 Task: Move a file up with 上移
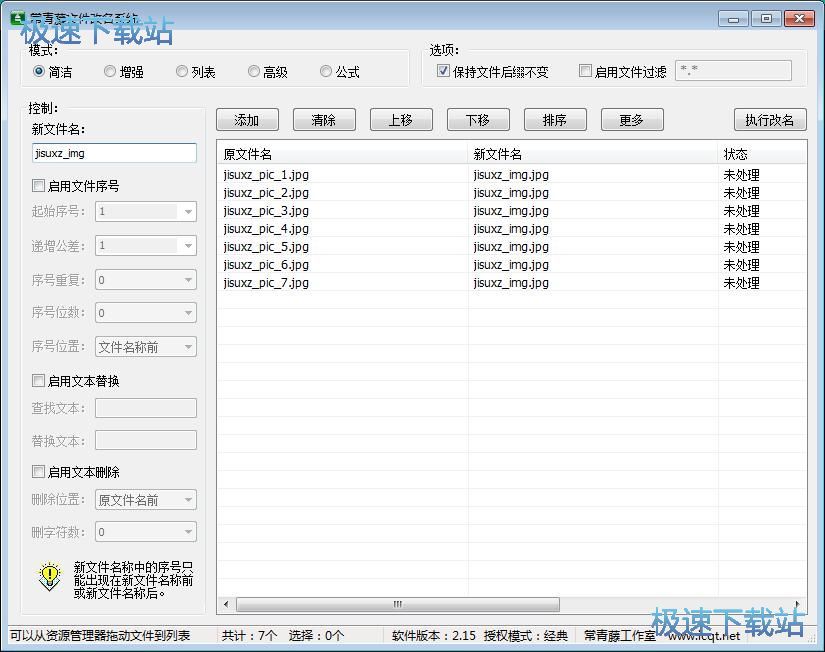pos(400,119)
